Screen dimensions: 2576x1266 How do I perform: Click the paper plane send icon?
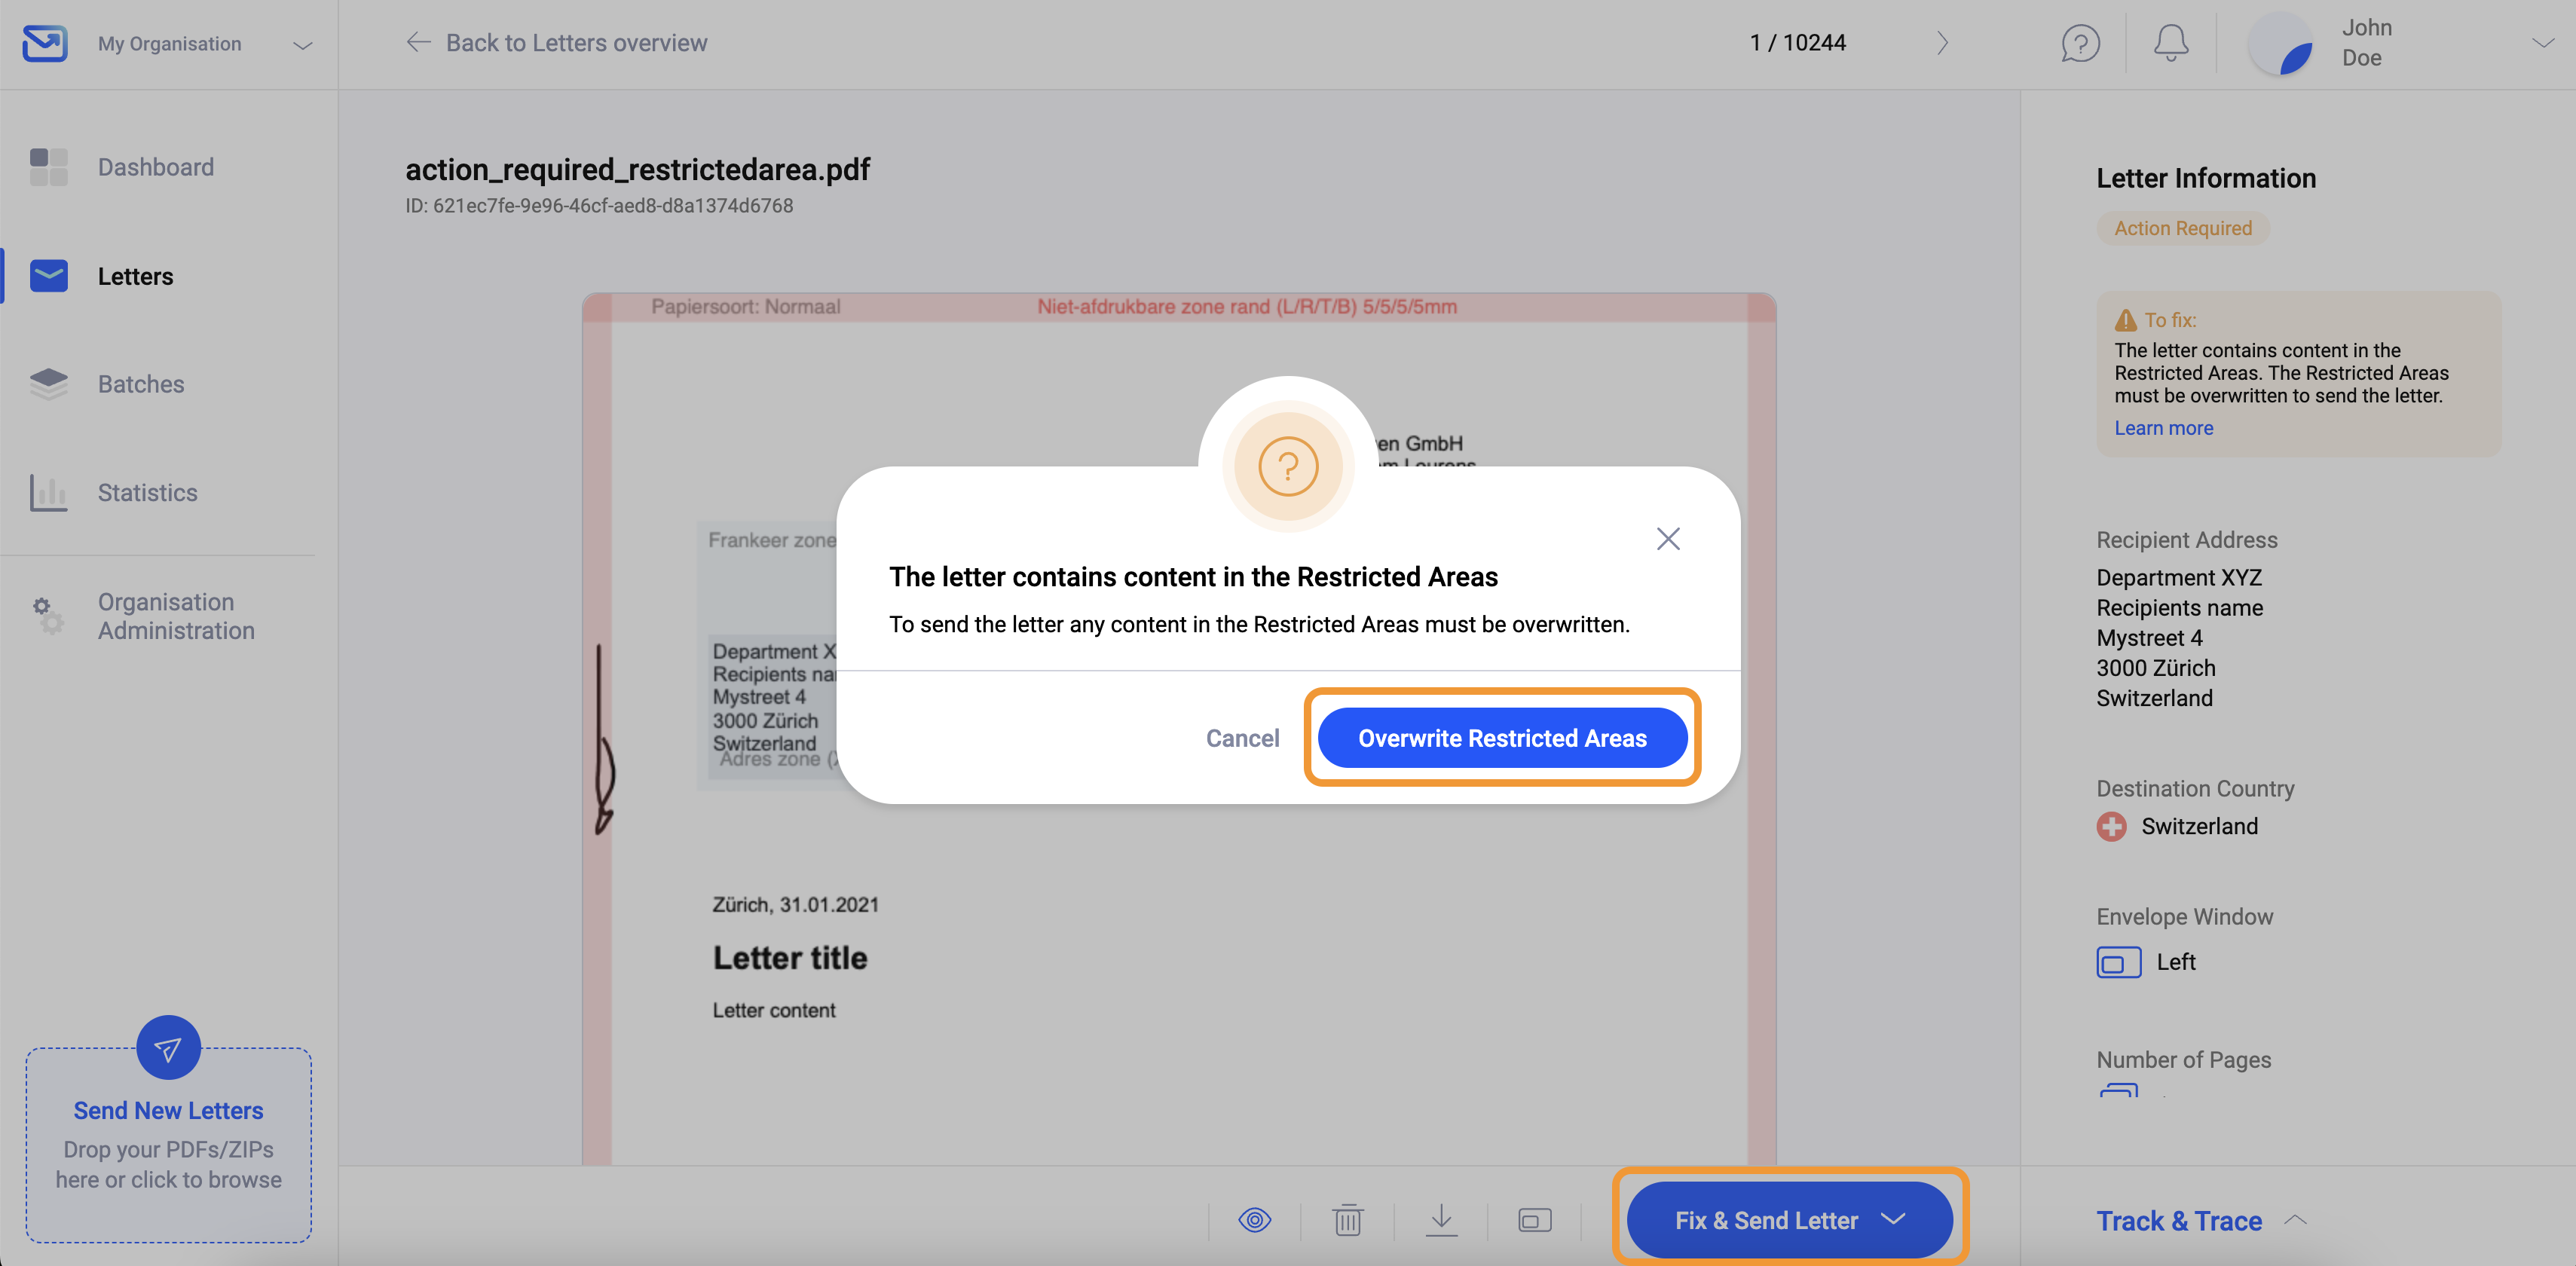pyautogui.click(x=168, y=1048)
